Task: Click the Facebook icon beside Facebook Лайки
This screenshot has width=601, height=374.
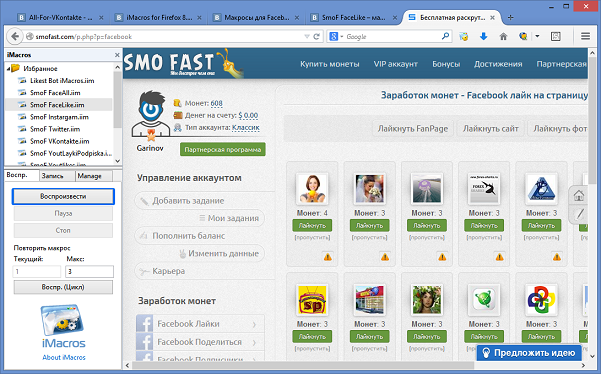Action: point(145,323)
